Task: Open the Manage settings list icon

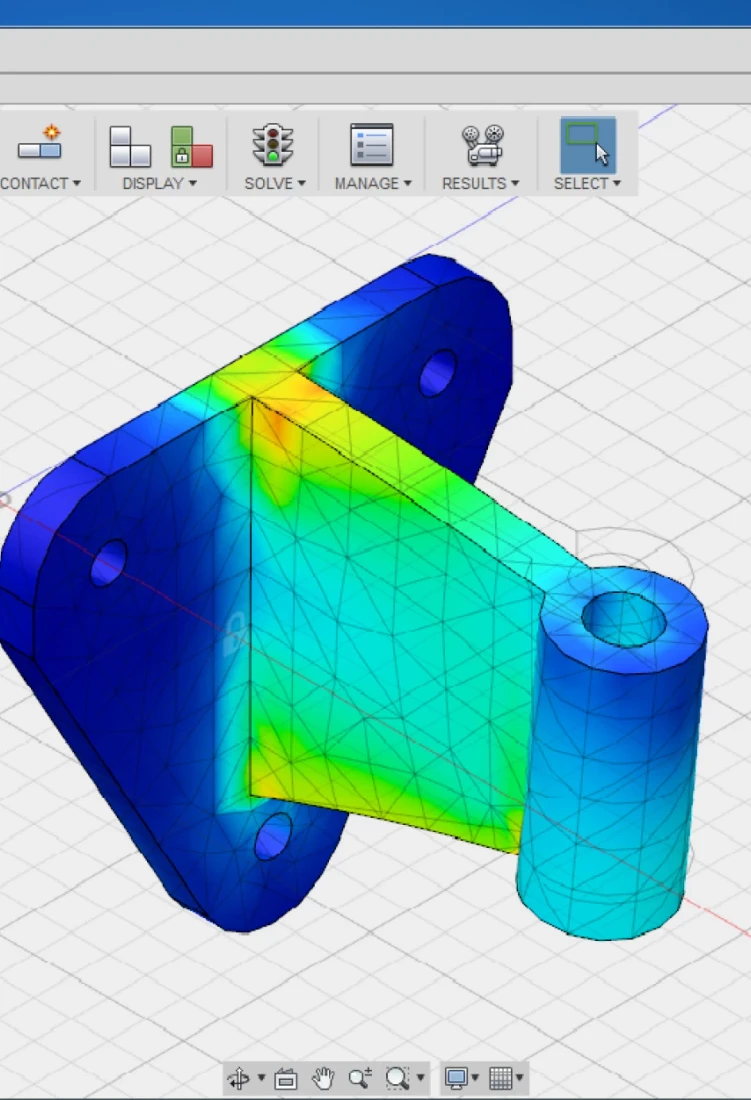Action: [x=371, y=145]
